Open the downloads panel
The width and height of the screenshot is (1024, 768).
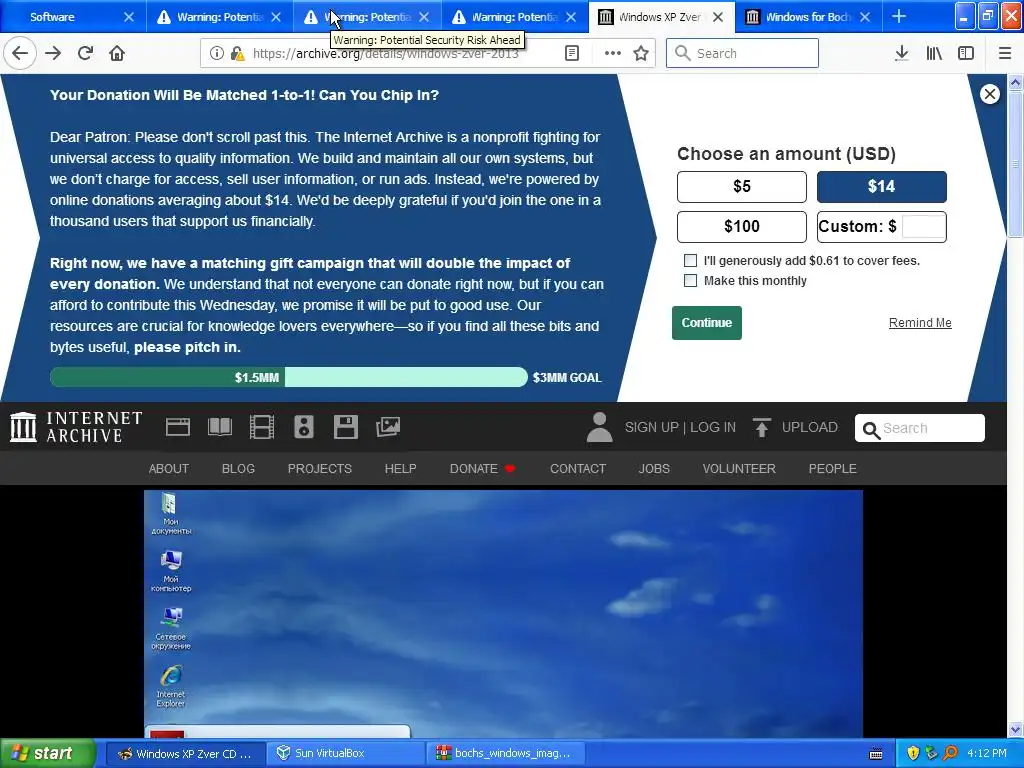tap(902, 54)
